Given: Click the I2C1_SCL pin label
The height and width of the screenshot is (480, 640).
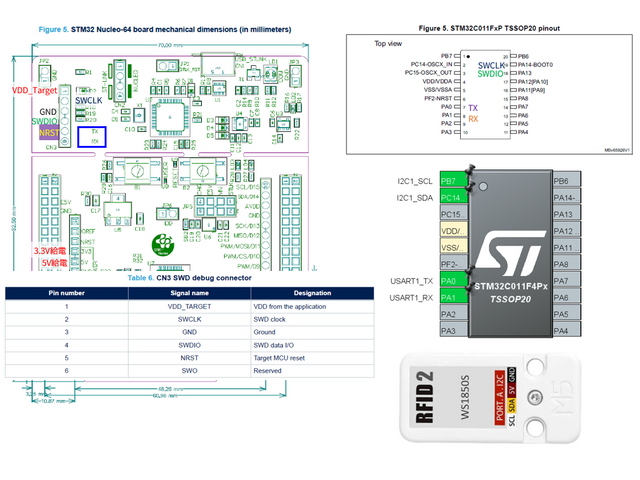Looking at the screenshot, I should [411, 181].
